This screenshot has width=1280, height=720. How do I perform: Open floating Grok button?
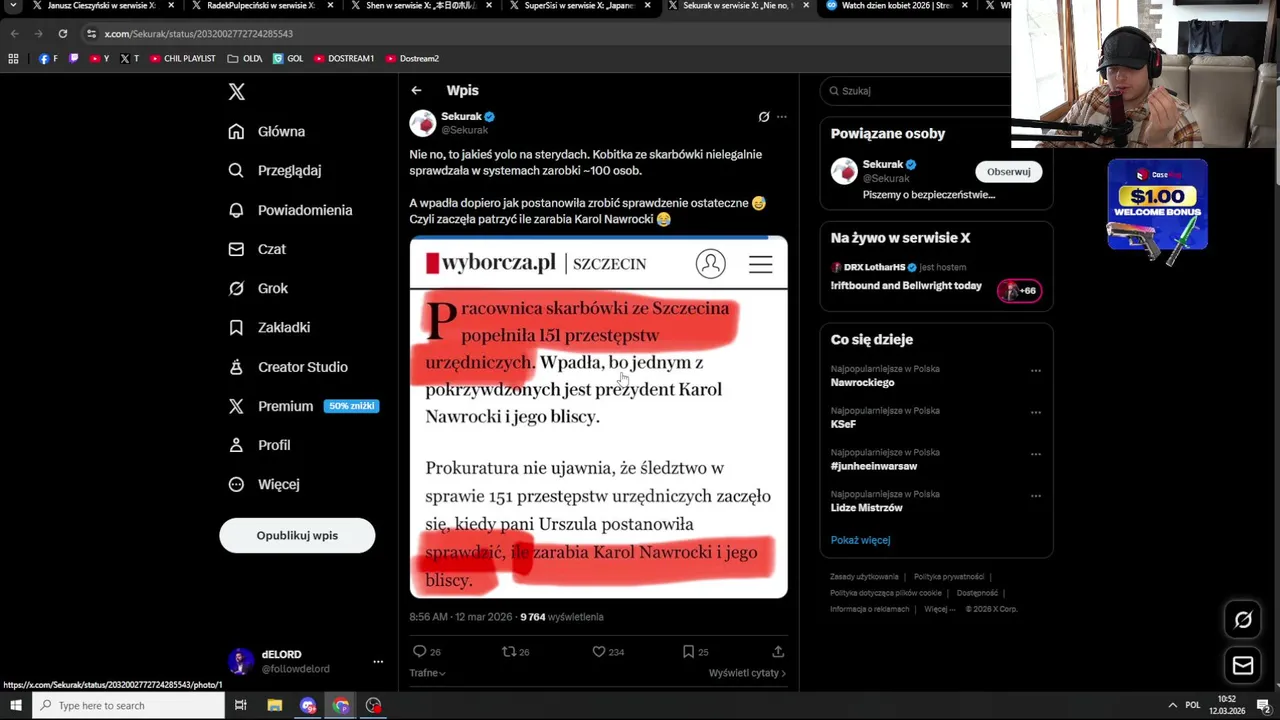tap(1243, 620)
